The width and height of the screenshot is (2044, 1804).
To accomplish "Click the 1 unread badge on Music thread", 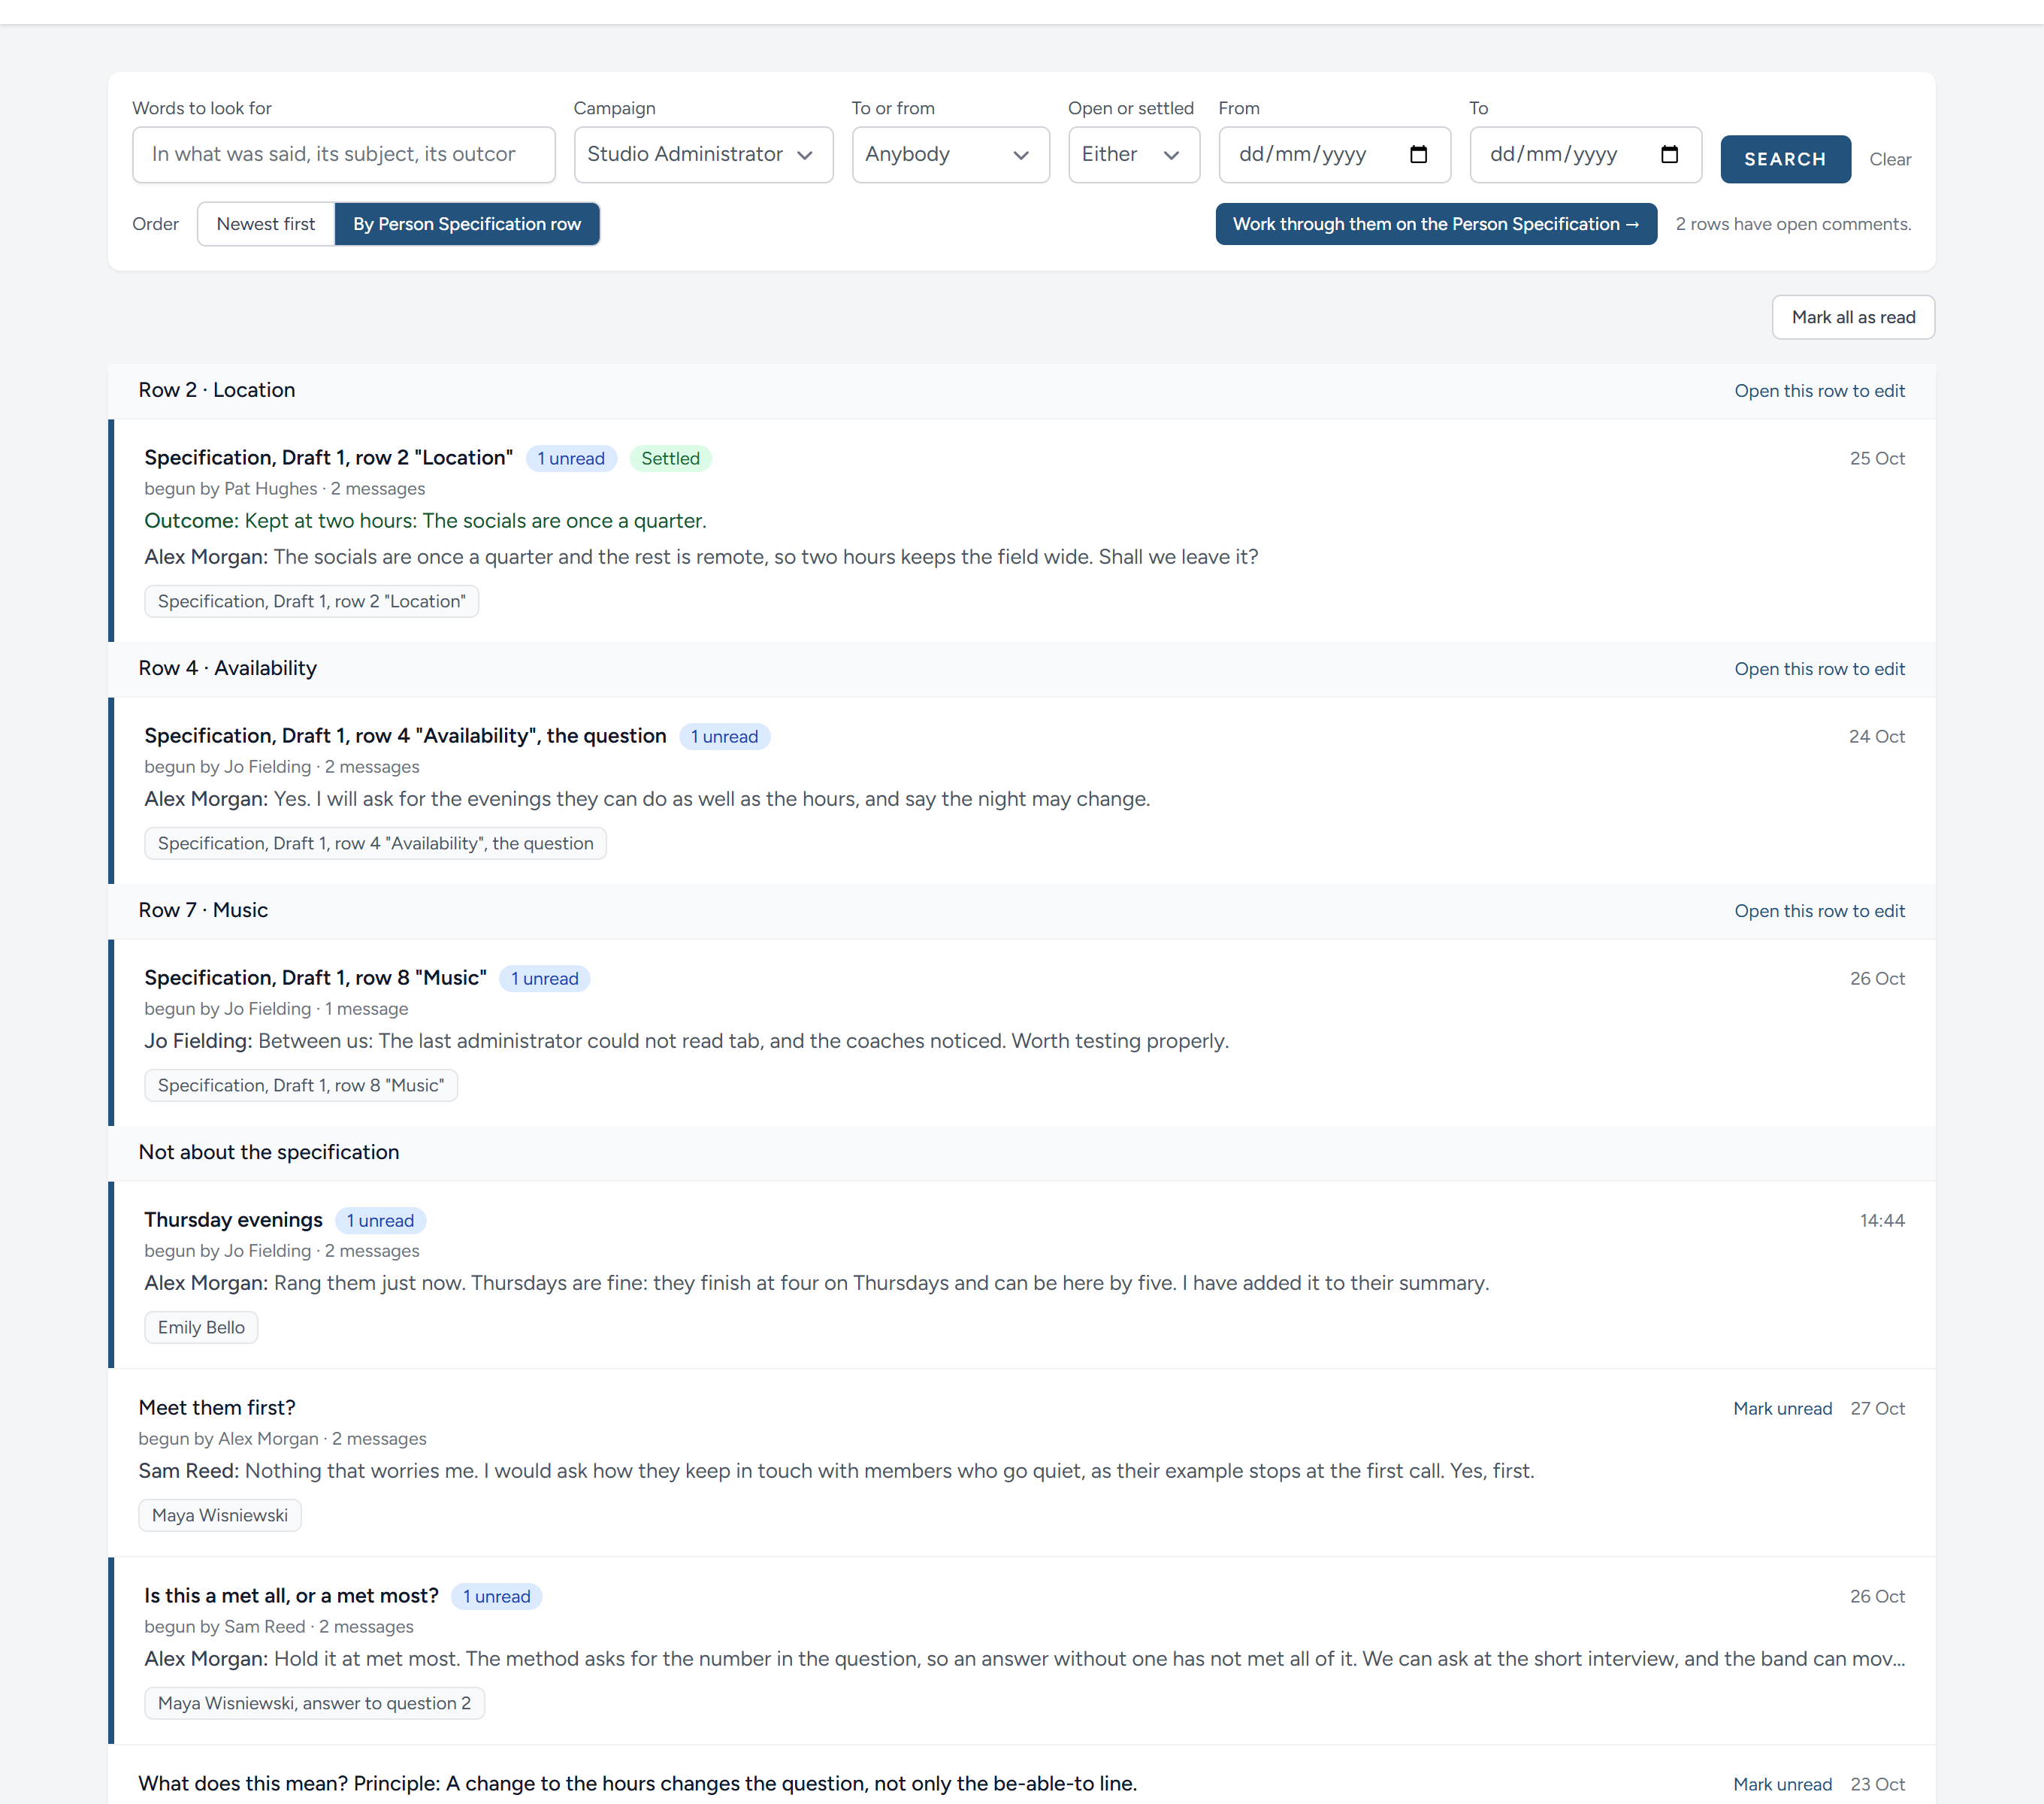I will click(x=544, y=978).
